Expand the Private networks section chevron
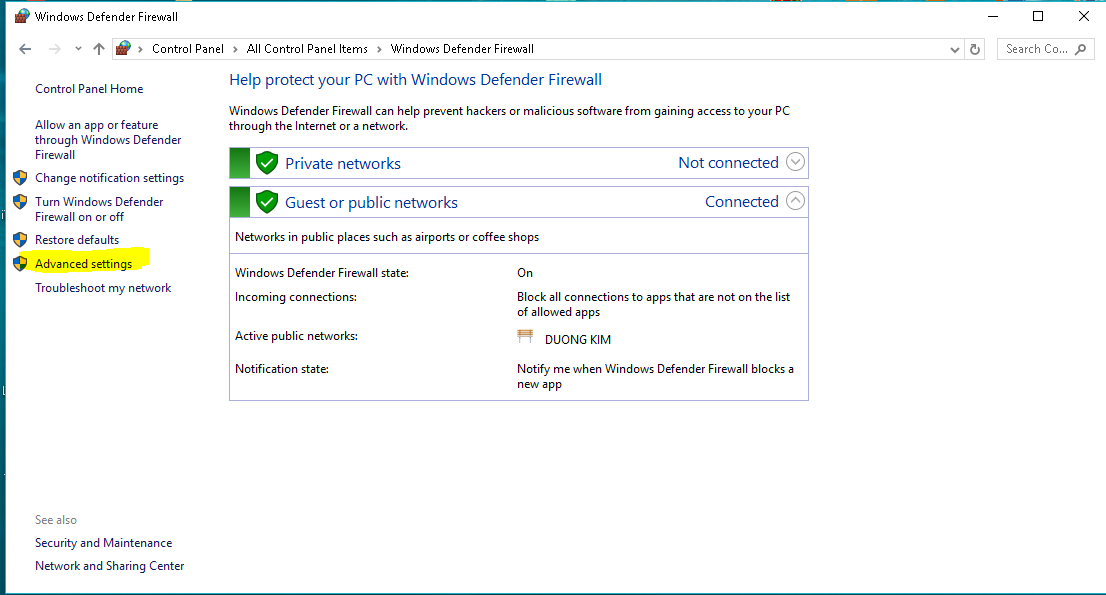This screenshot has width=1106, height=595. [795, 162]
